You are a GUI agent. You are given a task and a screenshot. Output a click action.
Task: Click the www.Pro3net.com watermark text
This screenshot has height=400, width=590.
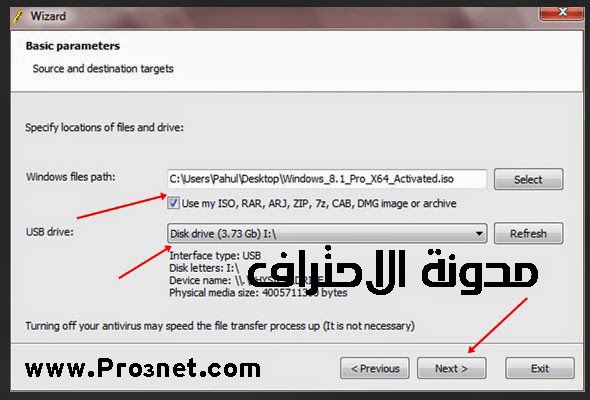click(143, 368)
